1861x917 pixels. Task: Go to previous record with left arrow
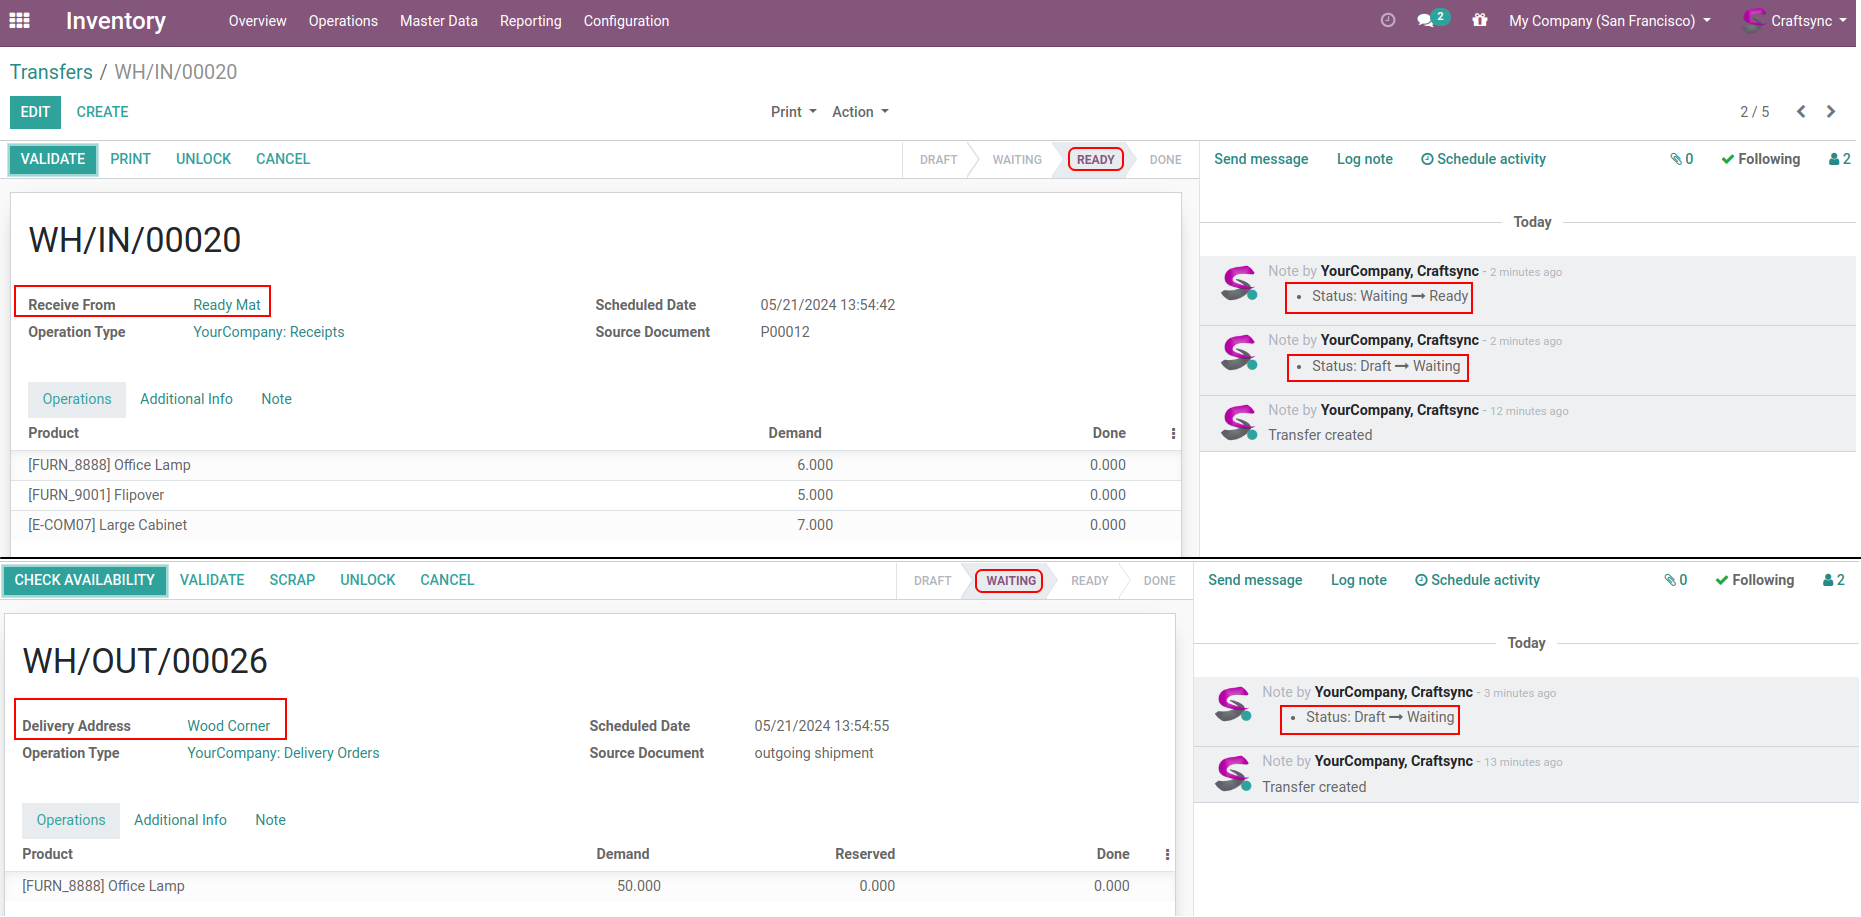[x=1801, y=112]
